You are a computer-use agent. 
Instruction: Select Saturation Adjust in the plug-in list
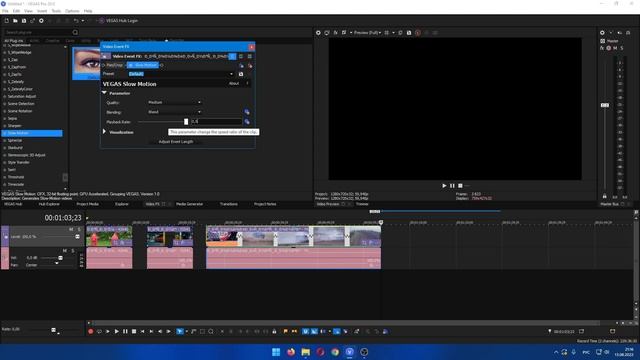[22, 96]
